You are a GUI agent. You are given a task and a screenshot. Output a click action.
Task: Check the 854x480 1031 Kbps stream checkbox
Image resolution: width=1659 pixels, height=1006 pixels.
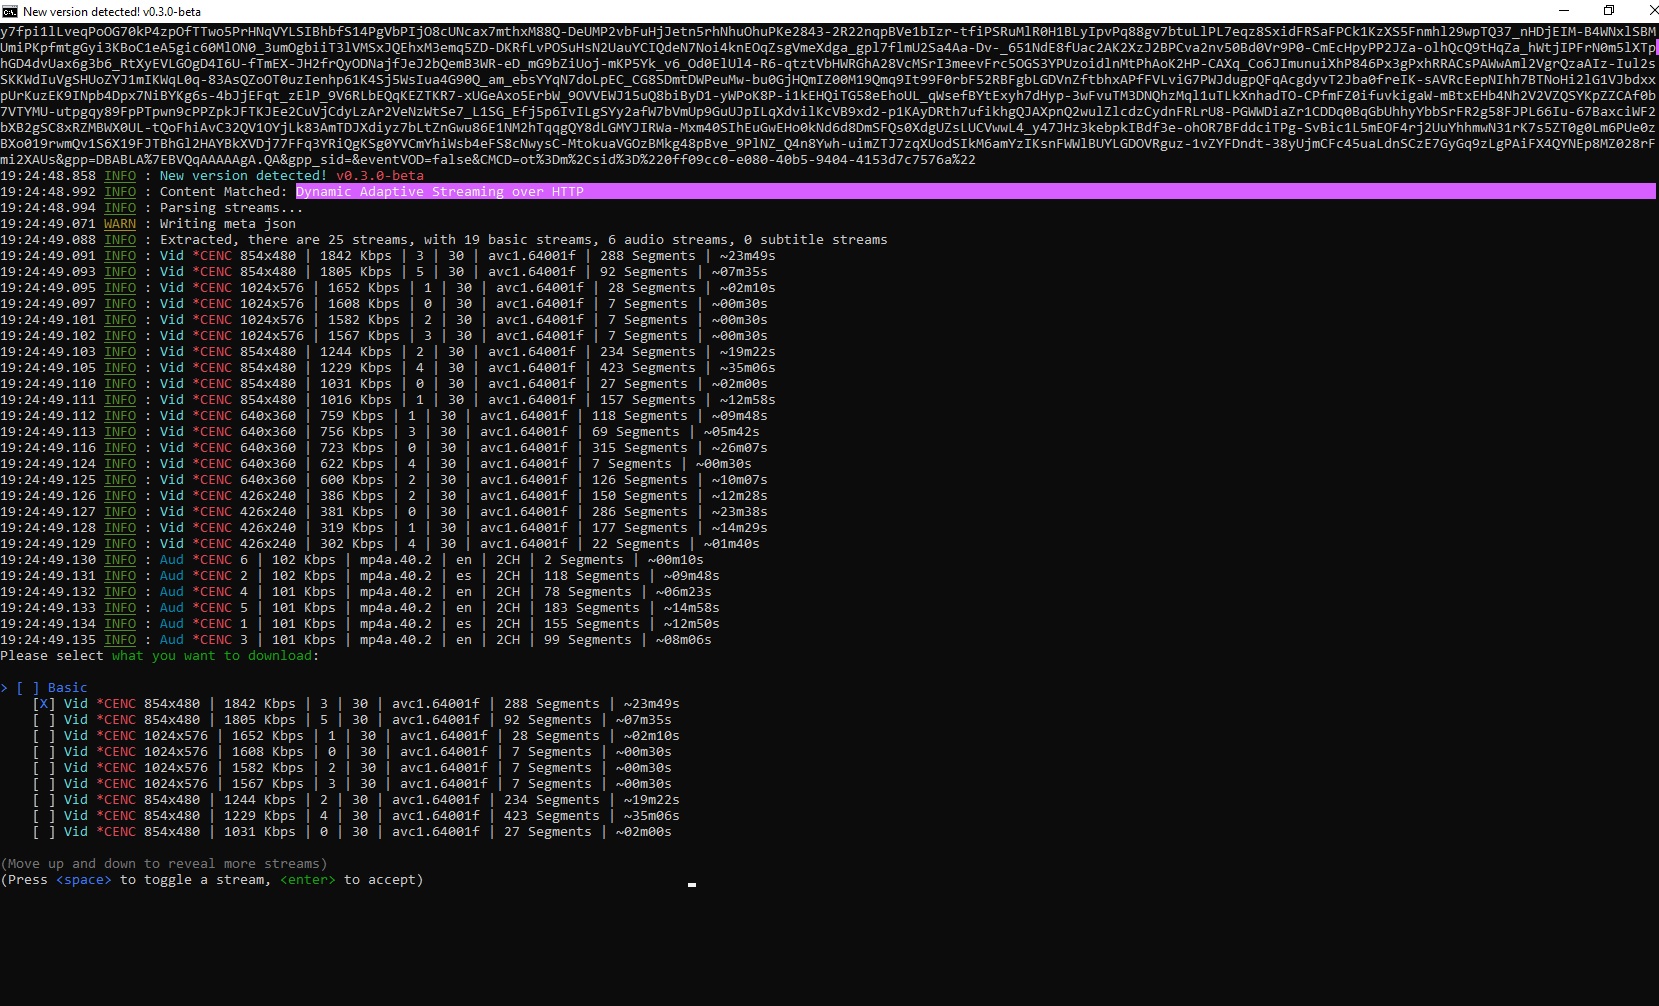pos(44,832)
